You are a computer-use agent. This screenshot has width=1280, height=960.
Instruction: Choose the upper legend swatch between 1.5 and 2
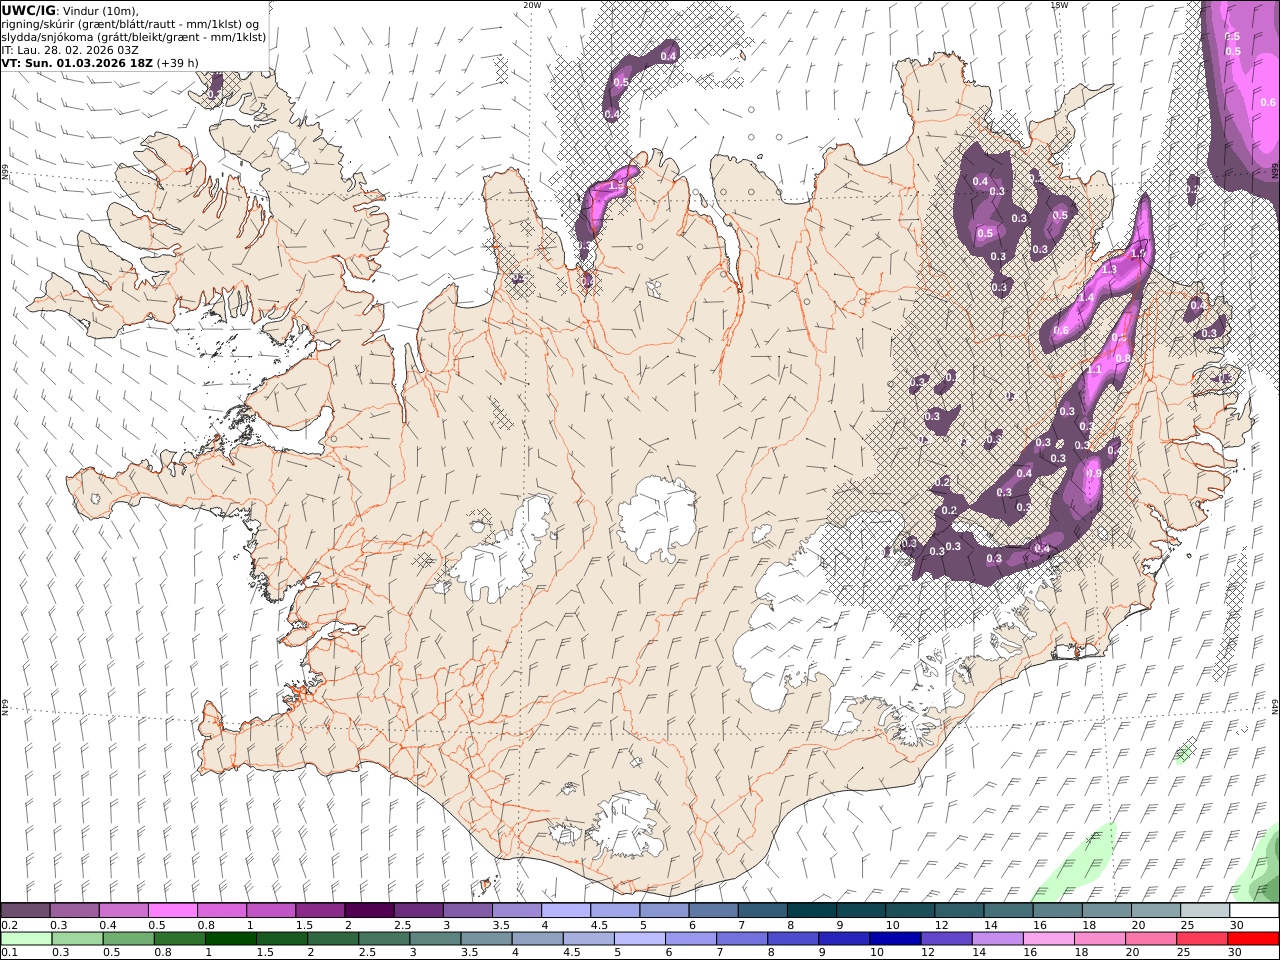(x=320, y=910)
